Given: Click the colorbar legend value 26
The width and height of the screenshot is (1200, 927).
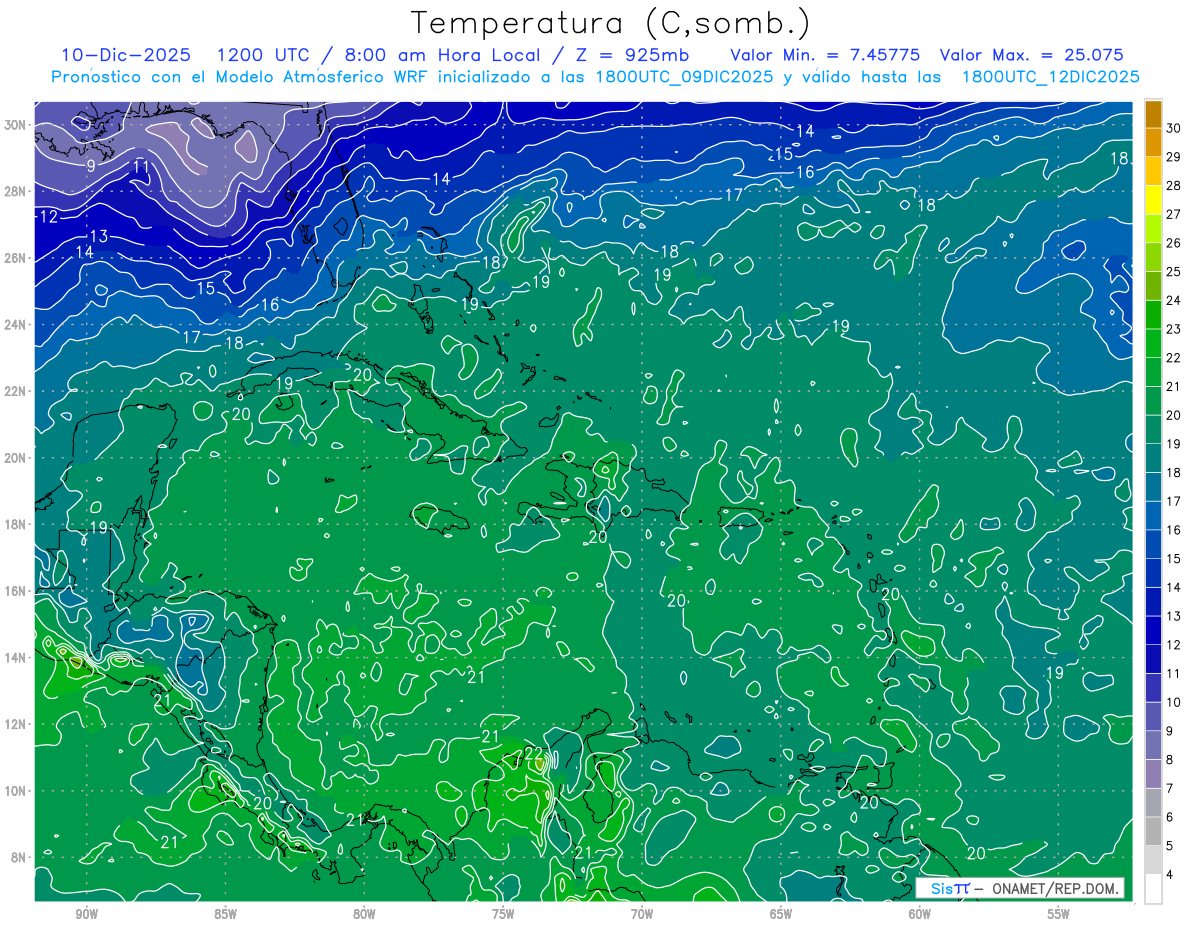Looking at the screenshot, I should tap(1173, 243).
